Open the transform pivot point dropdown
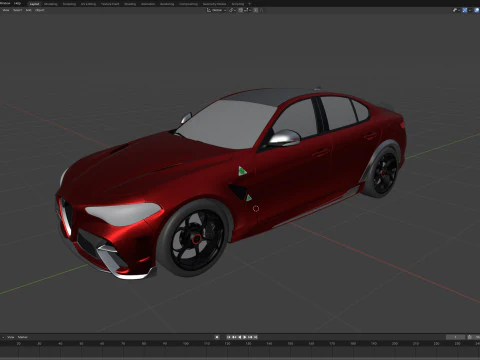This screenshot has height=360, width=480. click(232, 10)
